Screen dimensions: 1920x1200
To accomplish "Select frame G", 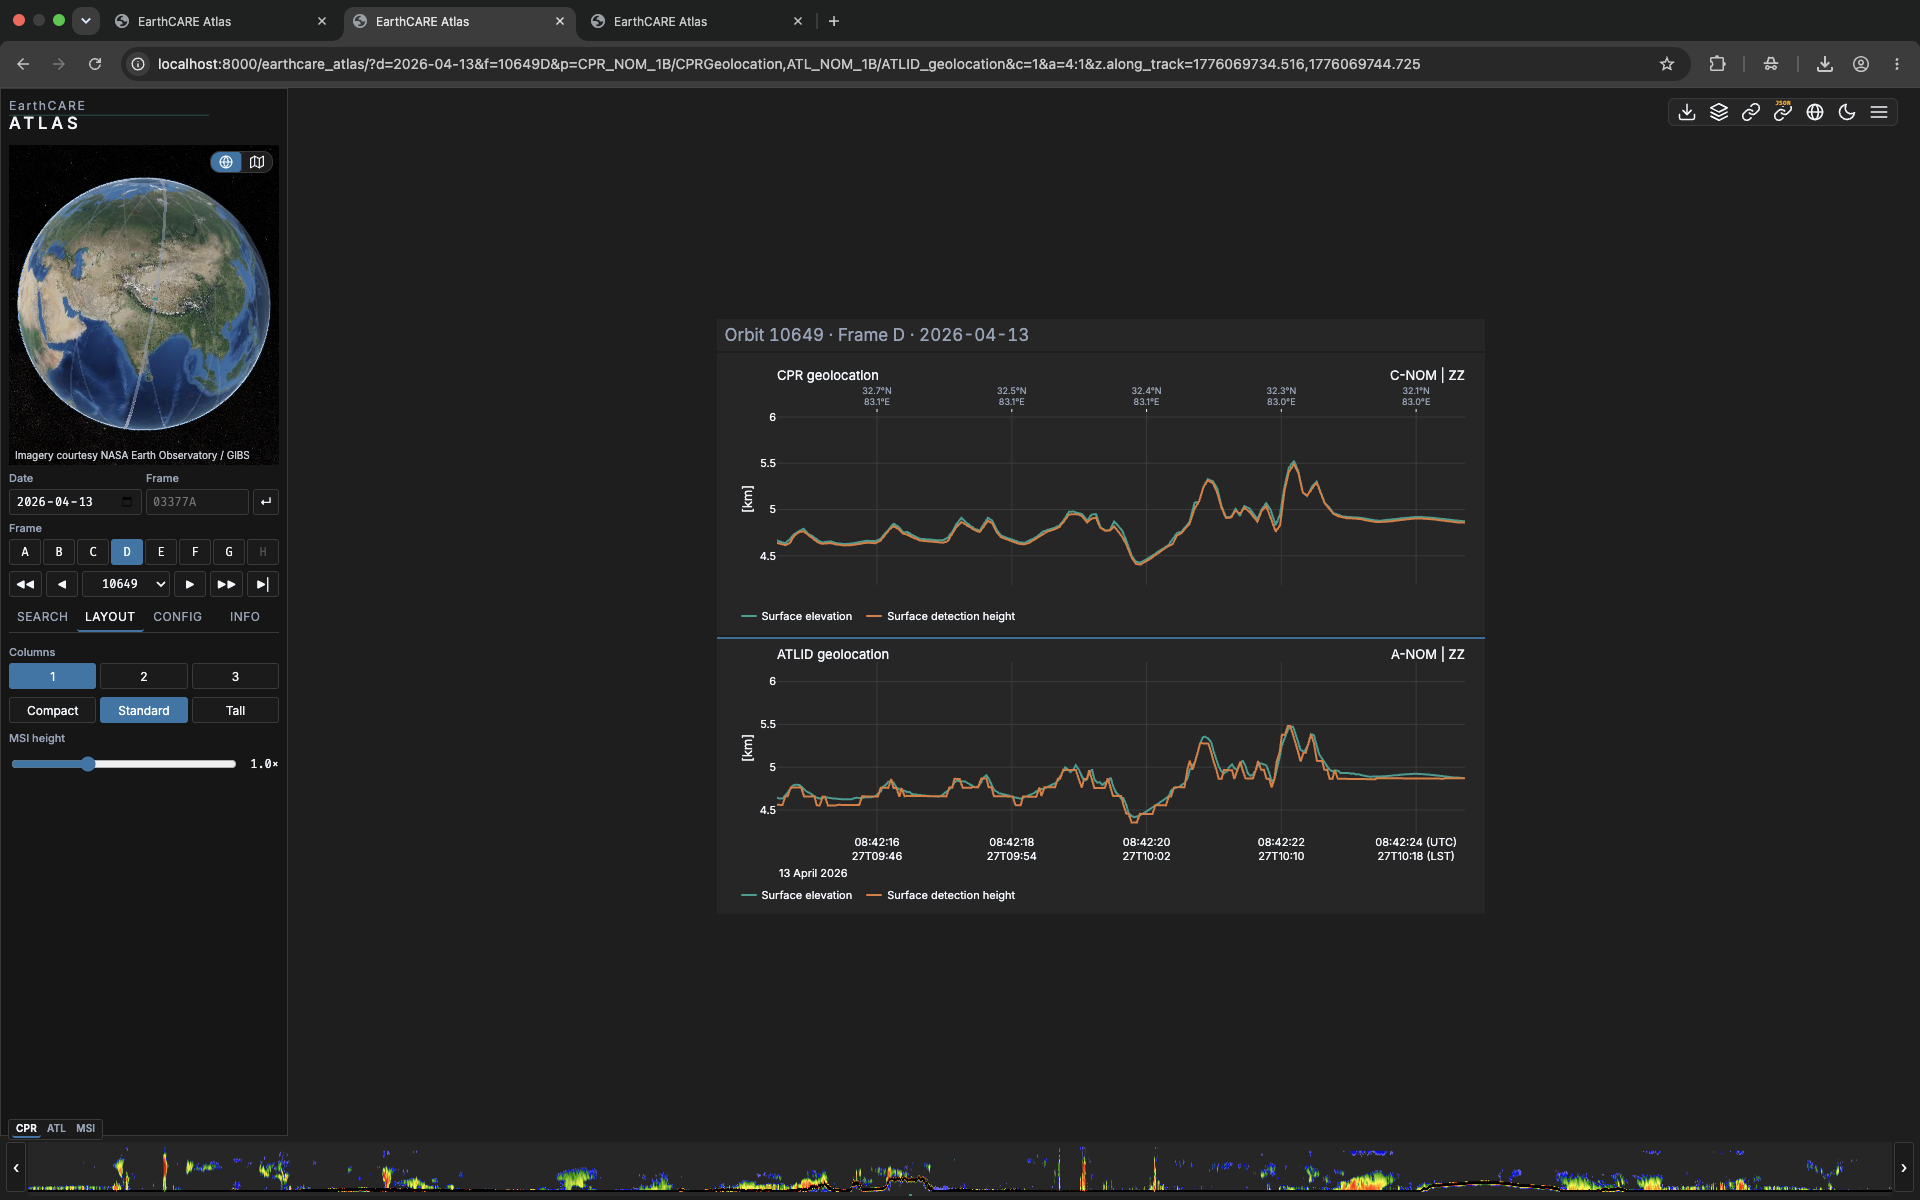I will (229, 552).
